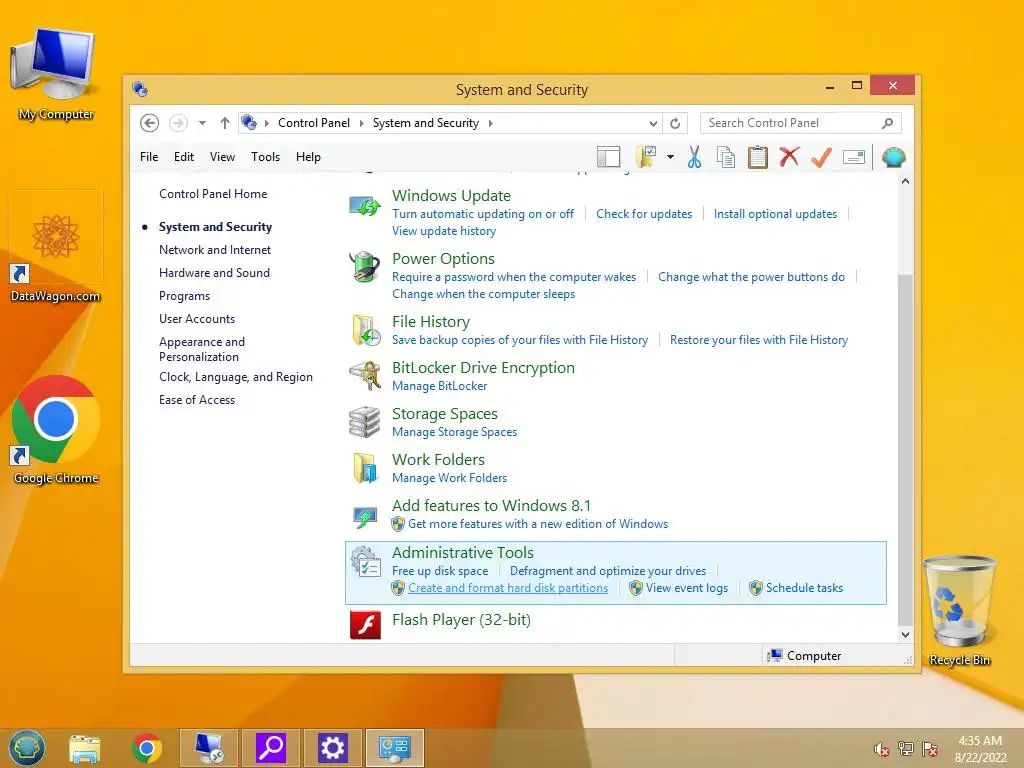Image resolution: width=1024 pixels, height=768 pixels.
Task: Click Schedule tasks link
Action: point(804,588)
